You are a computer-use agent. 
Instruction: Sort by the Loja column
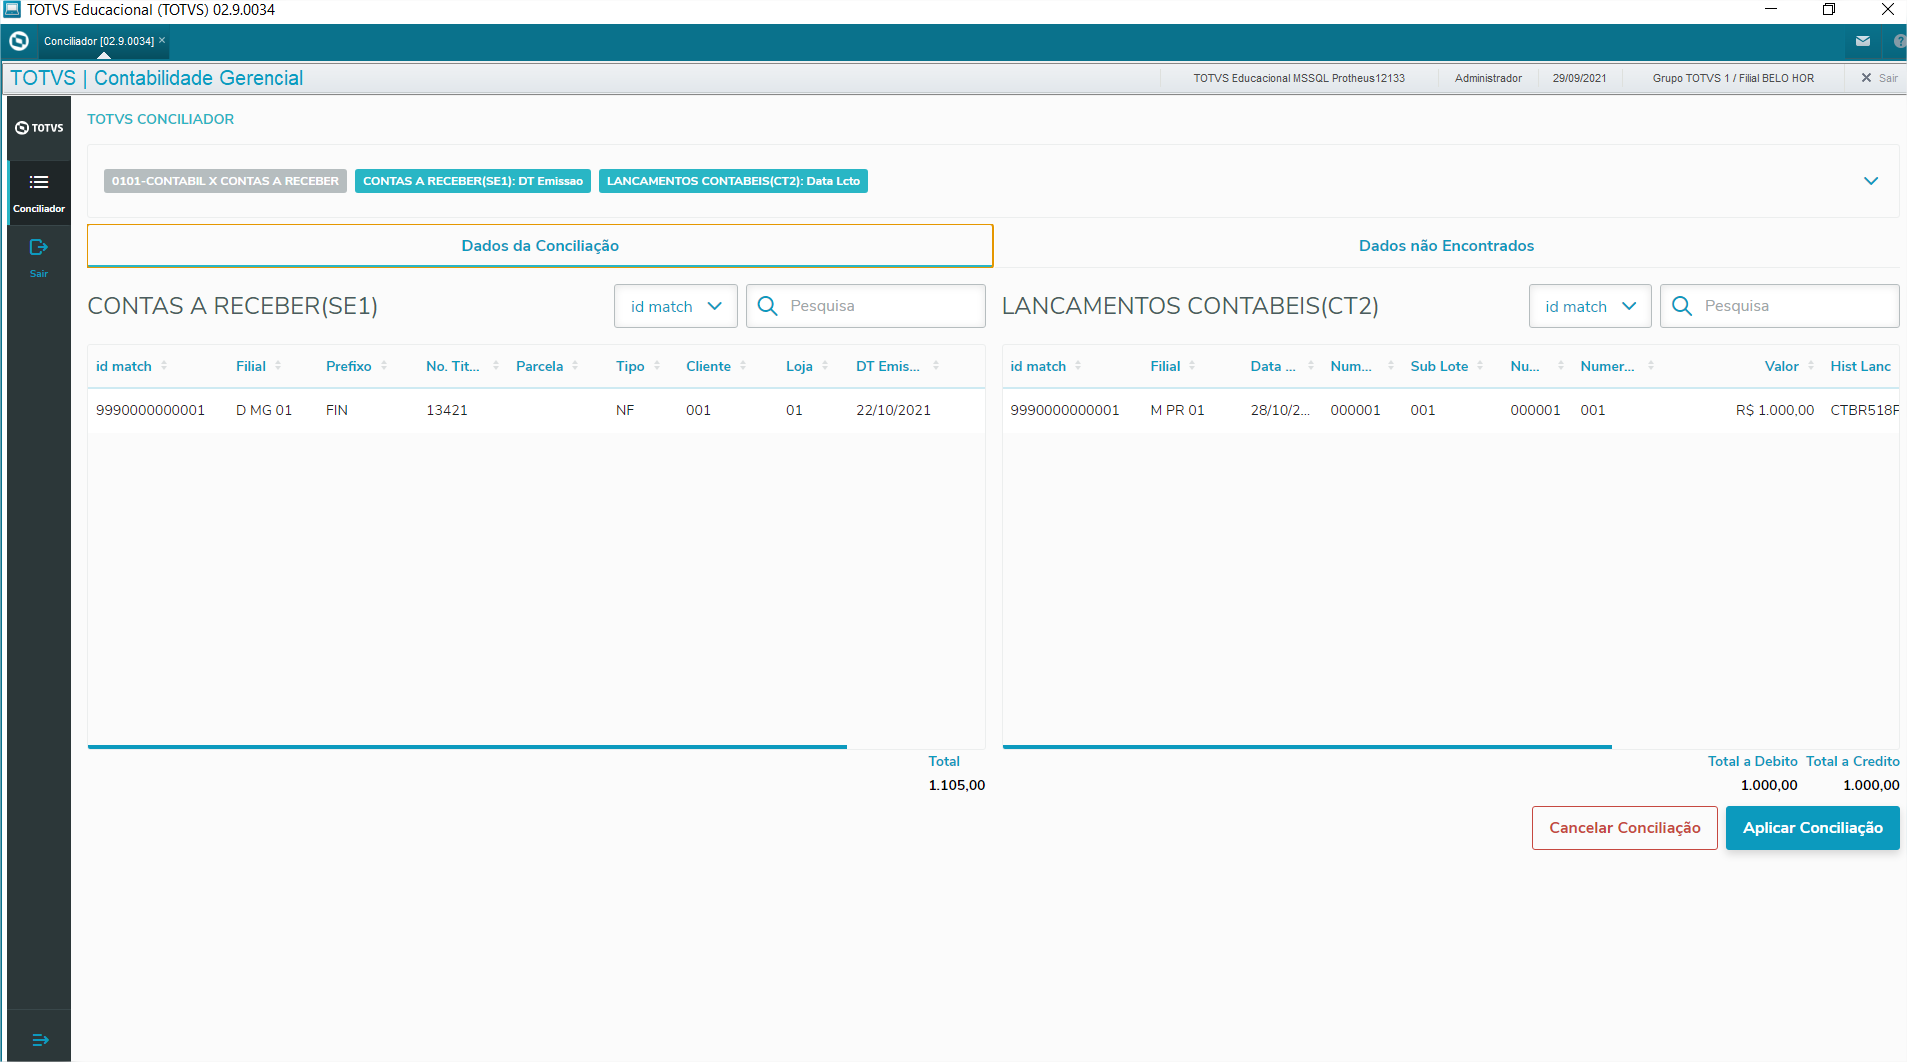point(825,366)
